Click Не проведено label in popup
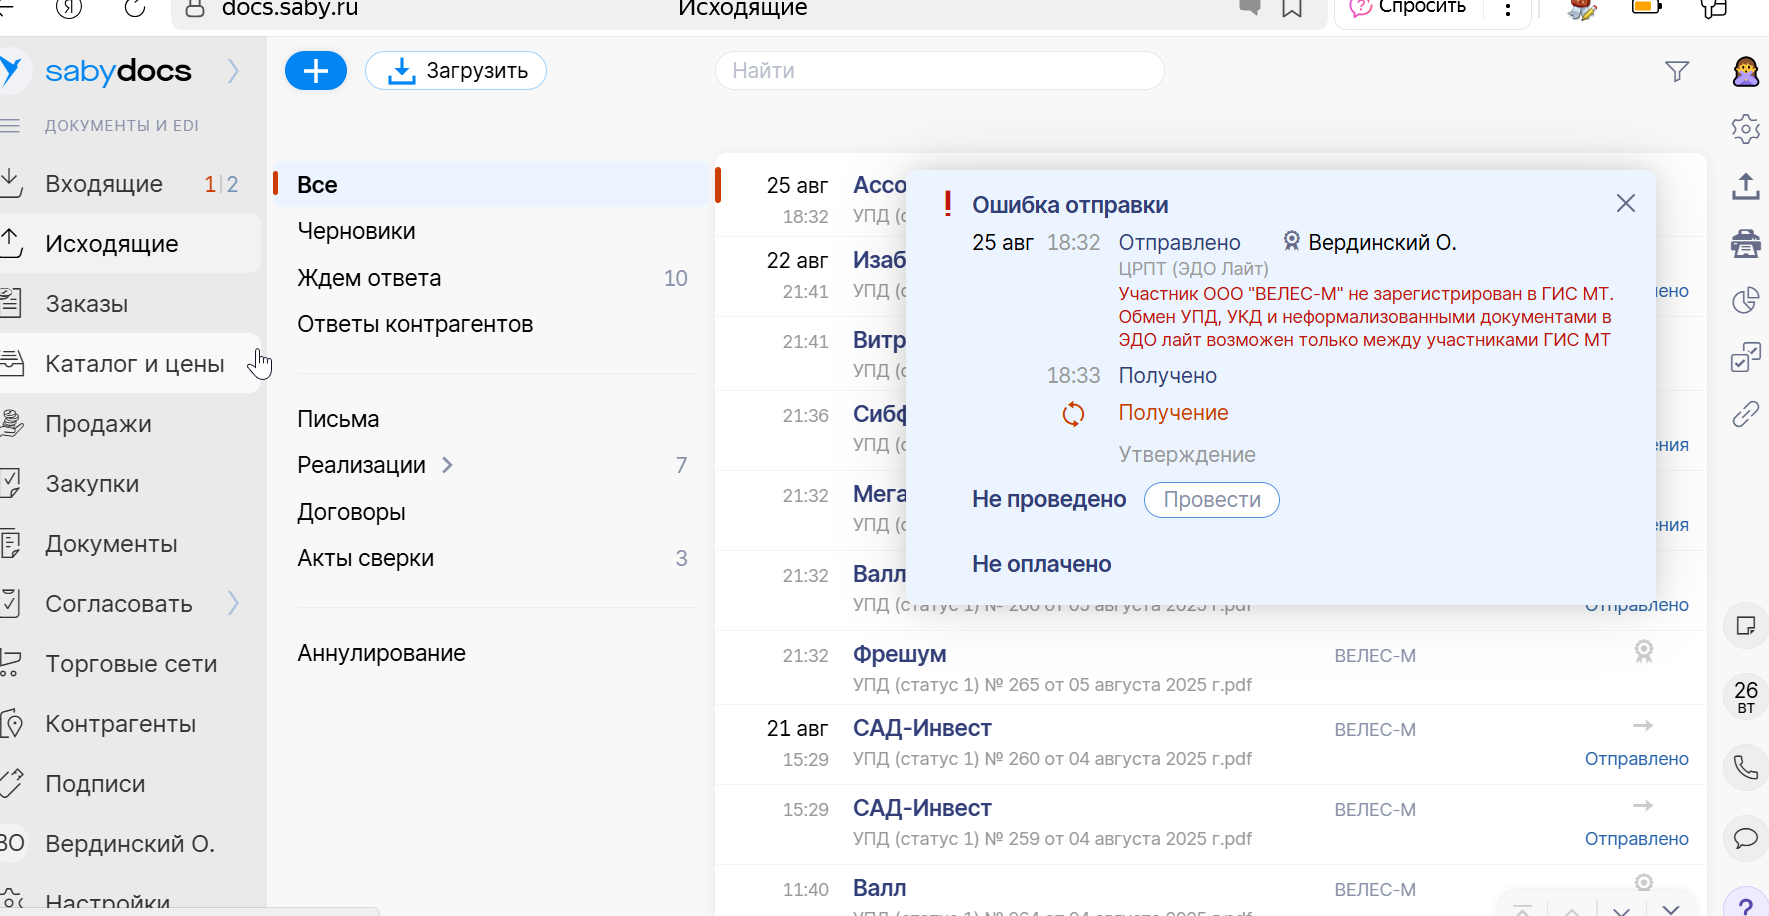The height and width of the screenshot is (916, 1769). click(x=1049, y=499)
